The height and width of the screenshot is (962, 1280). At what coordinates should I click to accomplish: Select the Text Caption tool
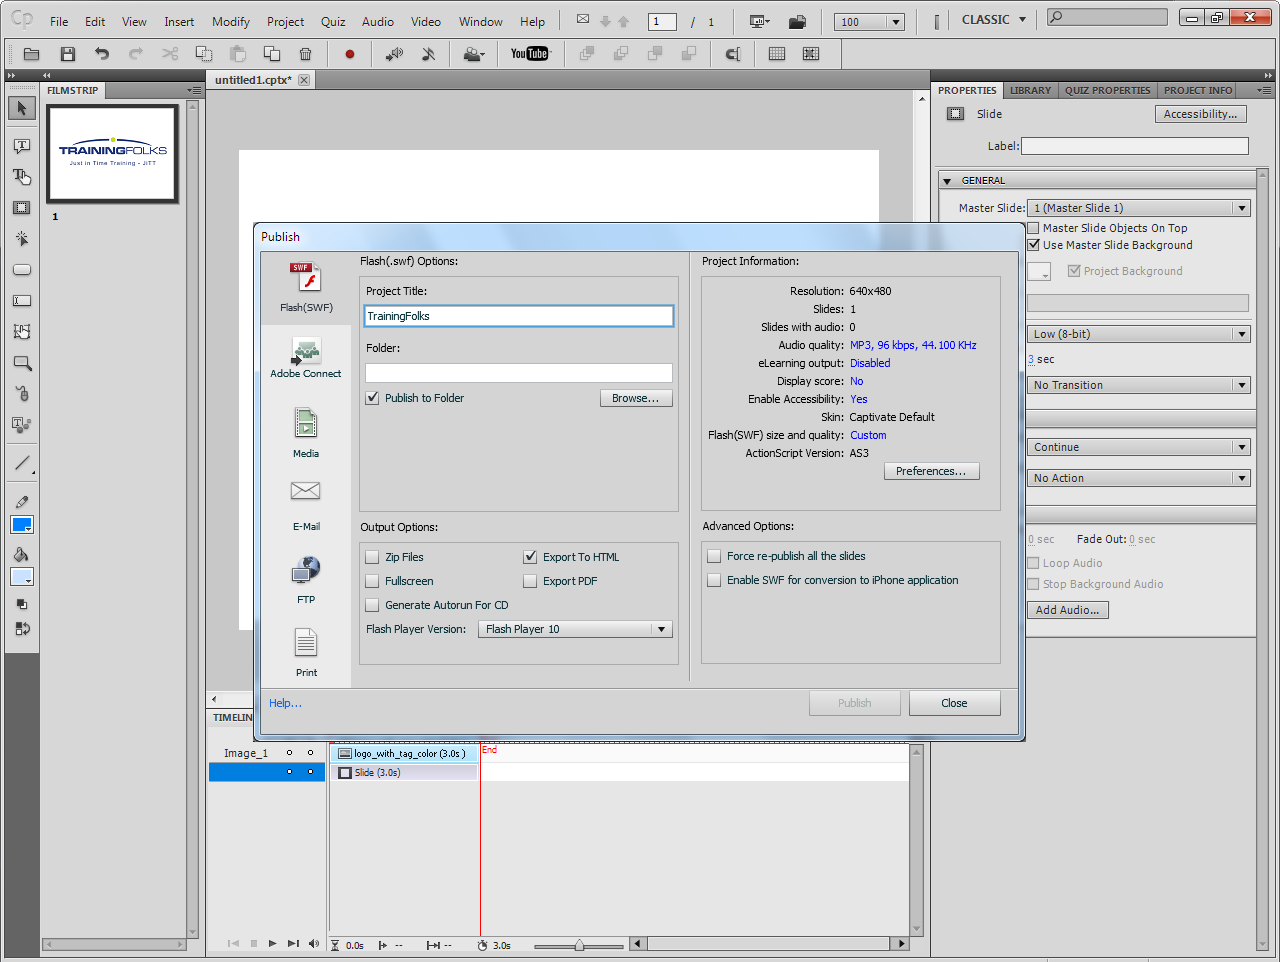coord(21,146)
